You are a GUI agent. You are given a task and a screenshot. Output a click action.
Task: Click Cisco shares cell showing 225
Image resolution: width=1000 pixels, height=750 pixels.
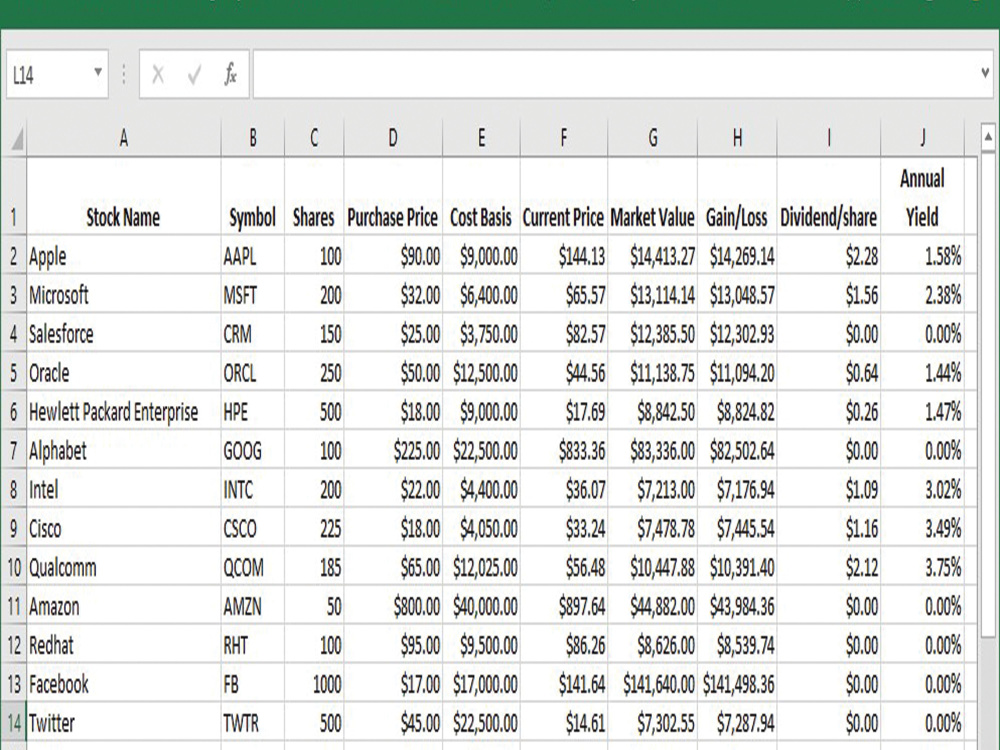coord(314,529)
